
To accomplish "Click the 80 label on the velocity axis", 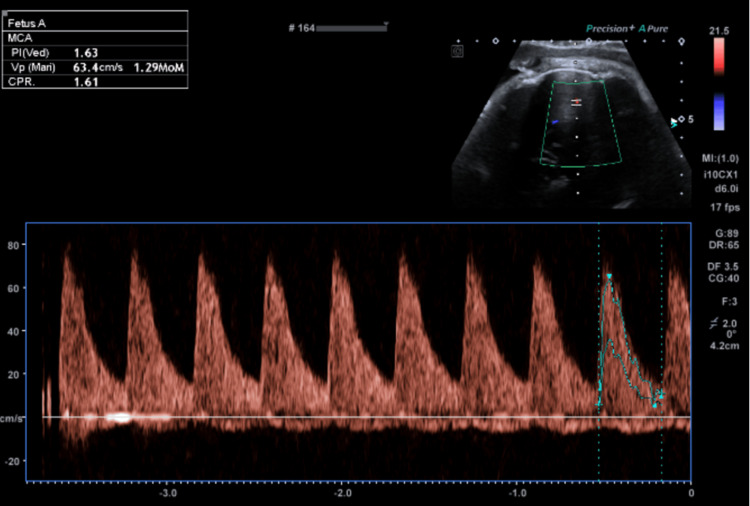I will point(13,245).
